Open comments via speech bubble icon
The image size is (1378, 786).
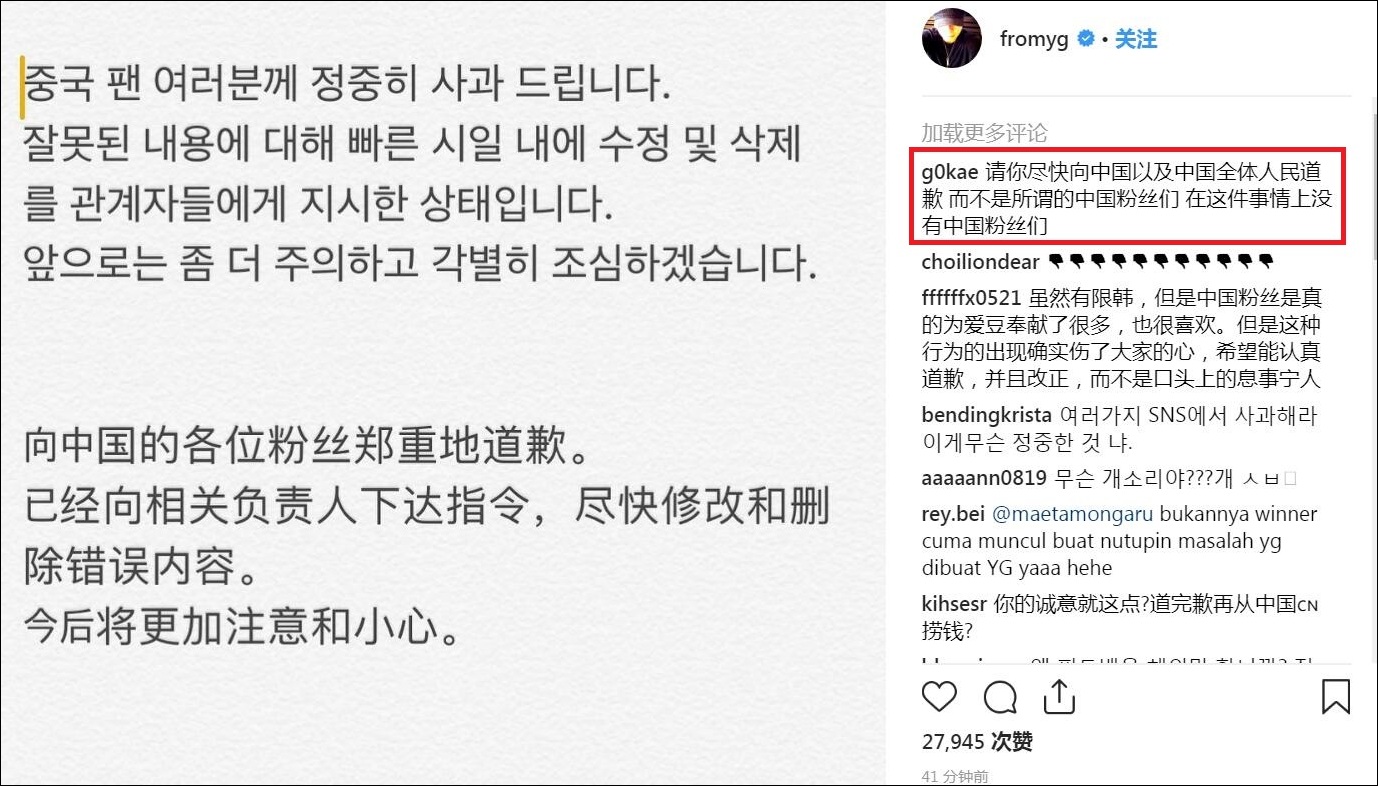[x=1001, y=696]
